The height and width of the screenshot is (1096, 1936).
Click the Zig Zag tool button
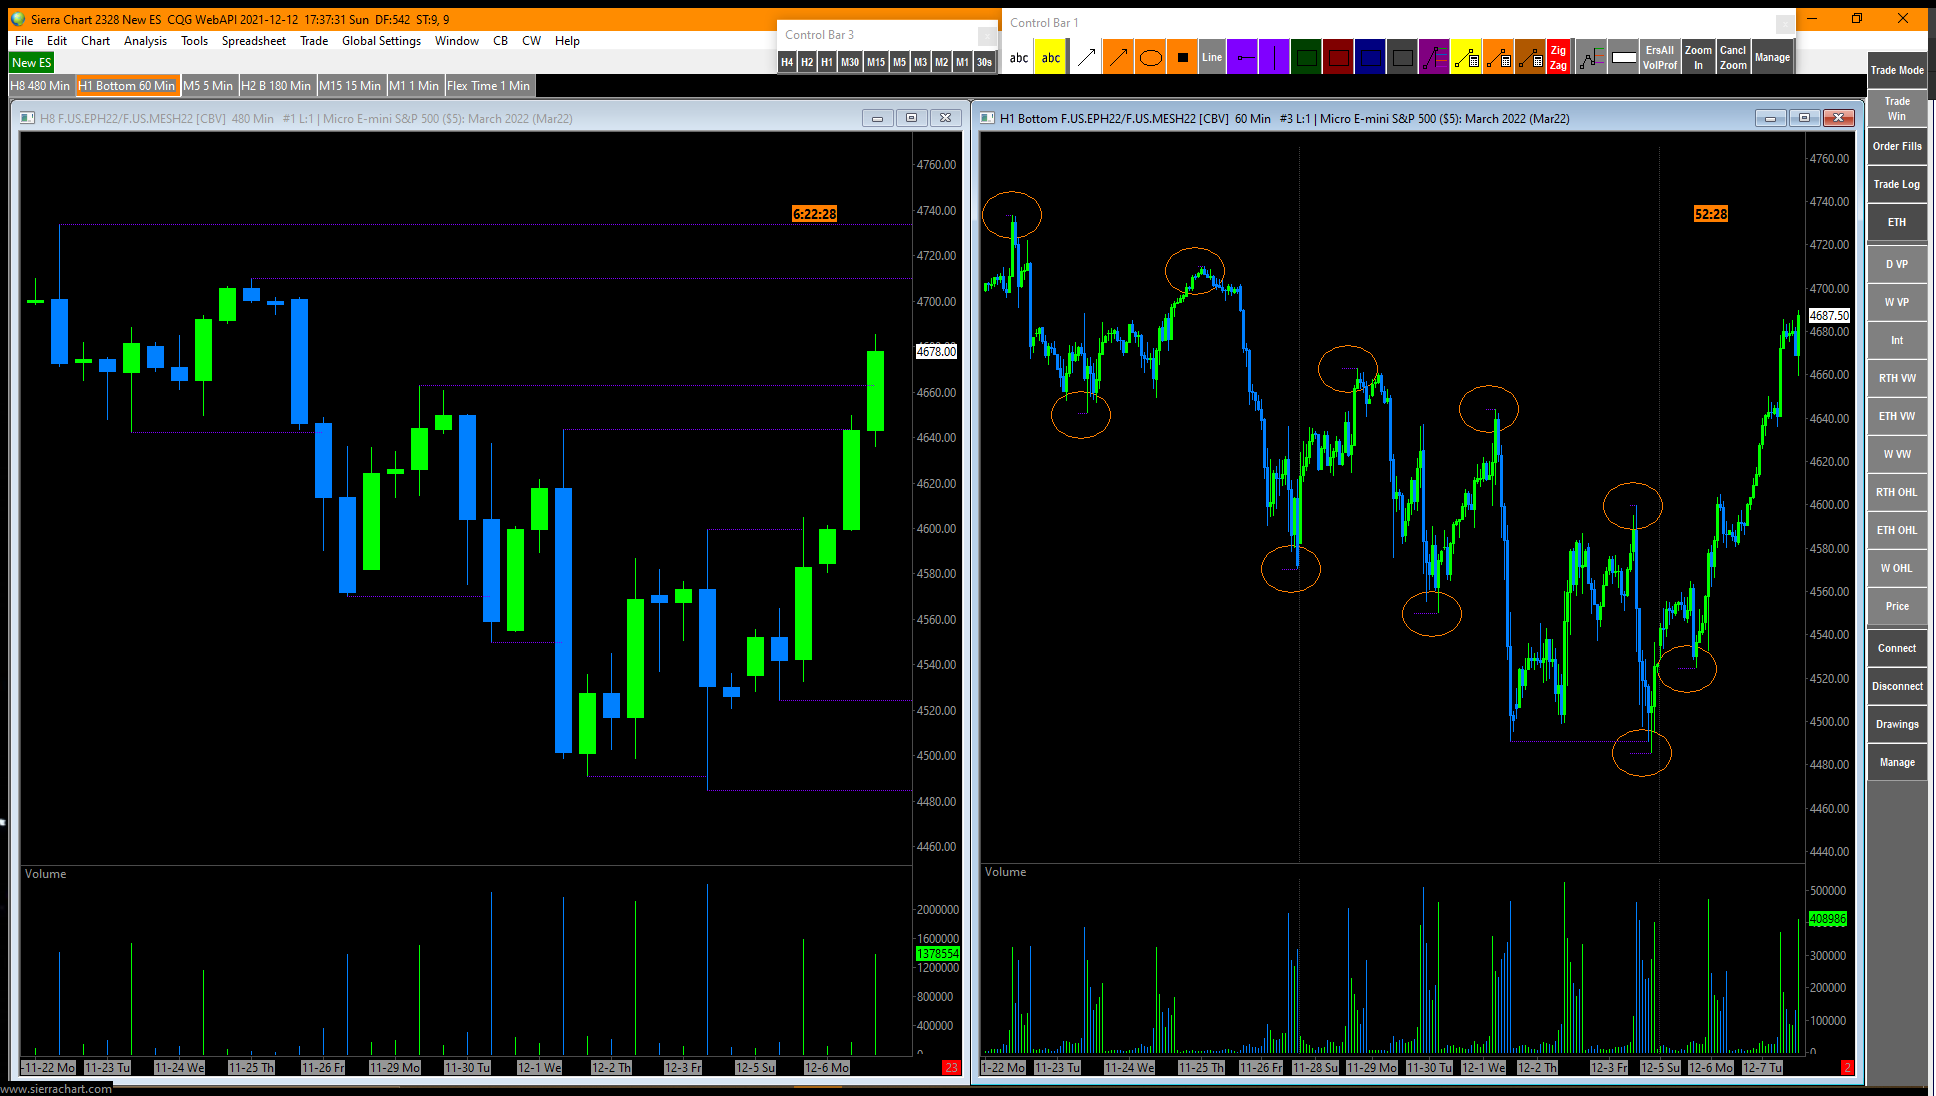[1558, 58]
